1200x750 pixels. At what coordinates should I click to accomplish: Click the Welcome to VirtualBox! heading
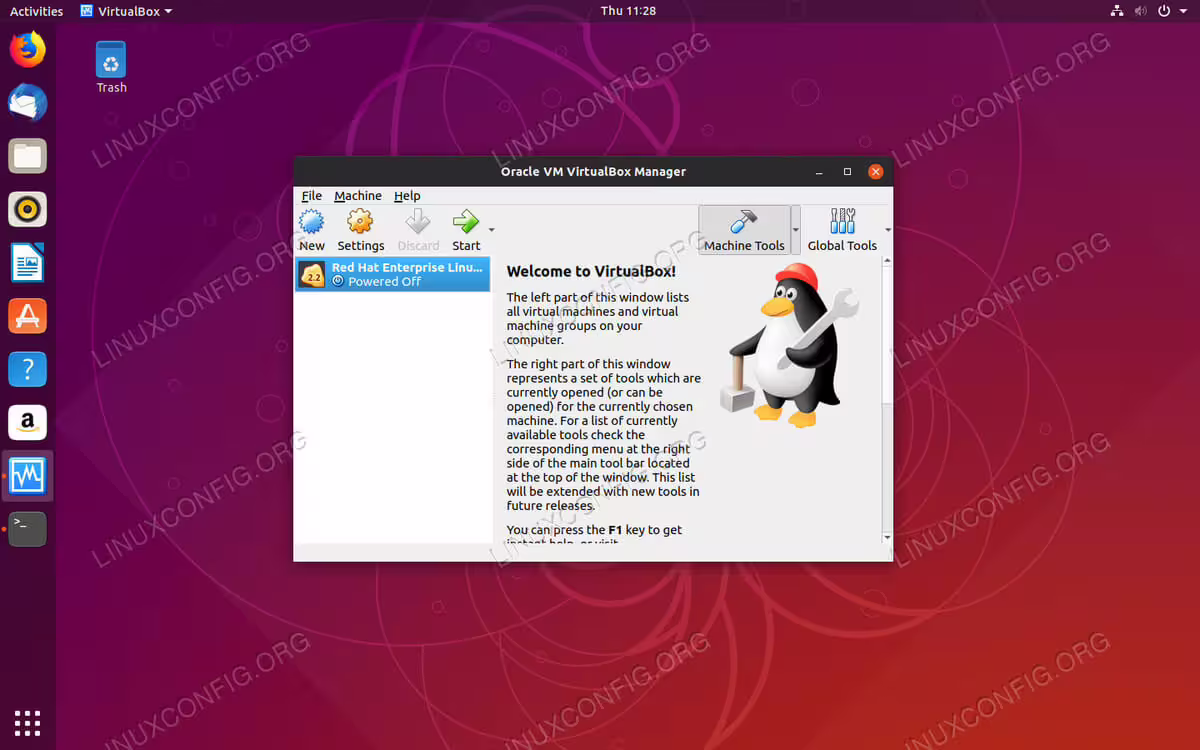pos(591,271)
